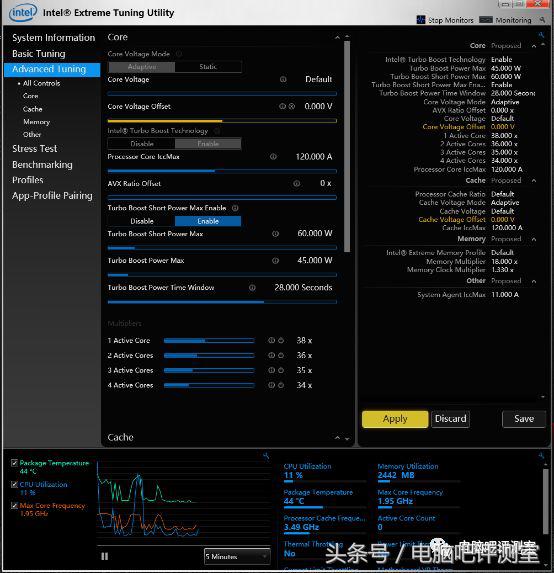Screen dimensions: 554x573
Task: Disable Intel Turbo Boost Technology
Action: tap(141, 144)
